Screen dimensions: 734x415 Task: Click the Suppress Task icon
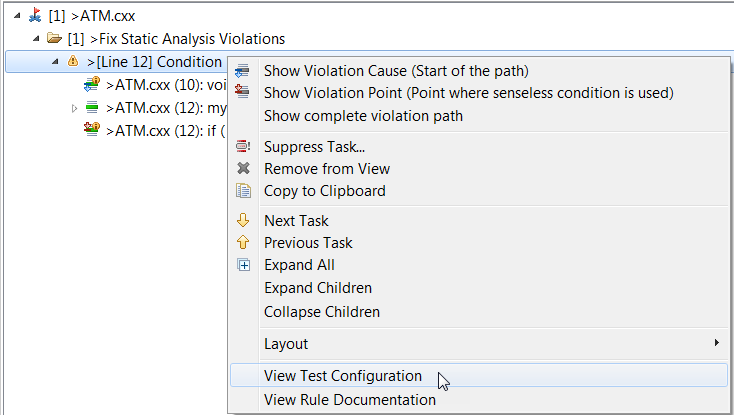coord(243,146)
